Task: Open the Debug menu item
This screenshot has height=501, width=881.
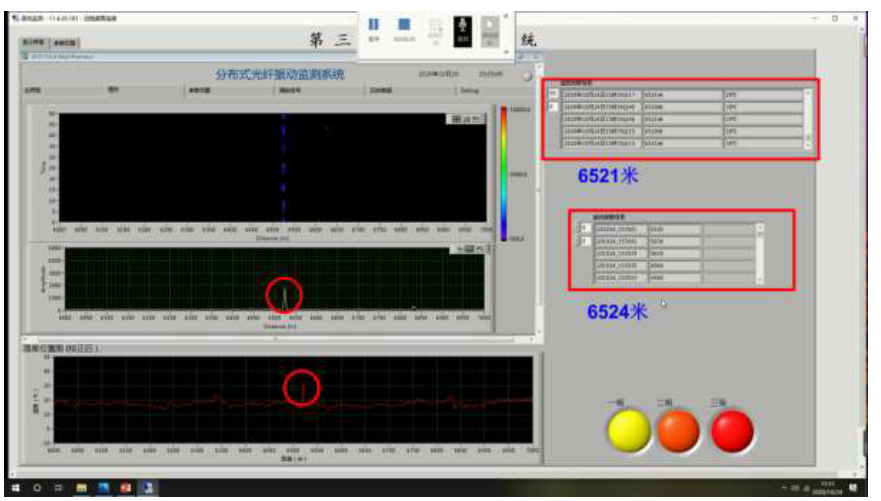Action: [469, 90]
